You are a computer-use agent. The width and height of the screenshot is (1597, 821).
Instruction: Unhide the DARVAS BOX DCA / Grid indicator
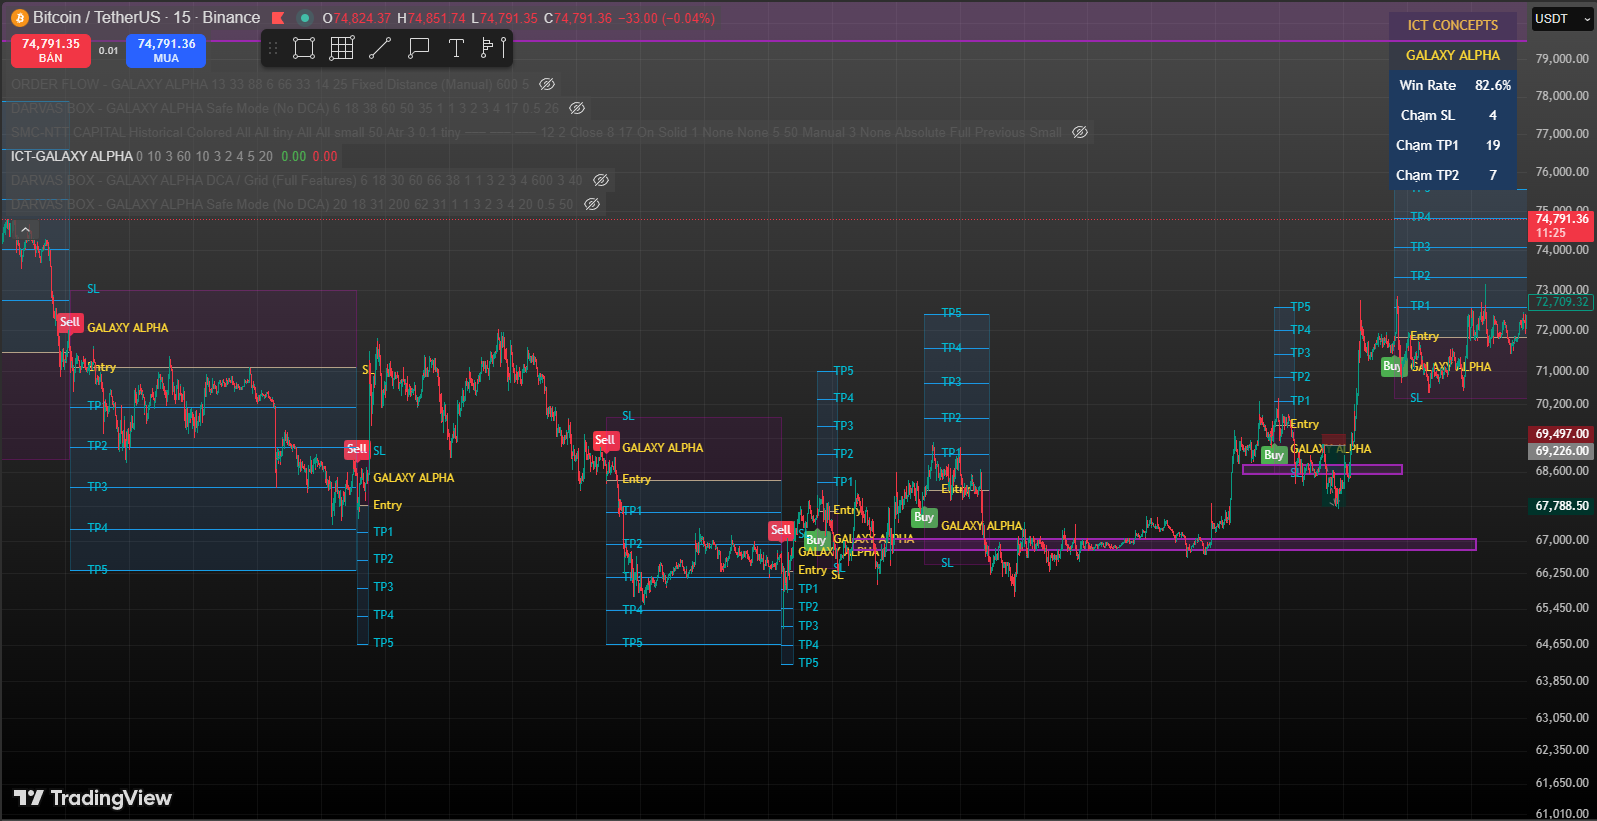click(x=601, y=180)
